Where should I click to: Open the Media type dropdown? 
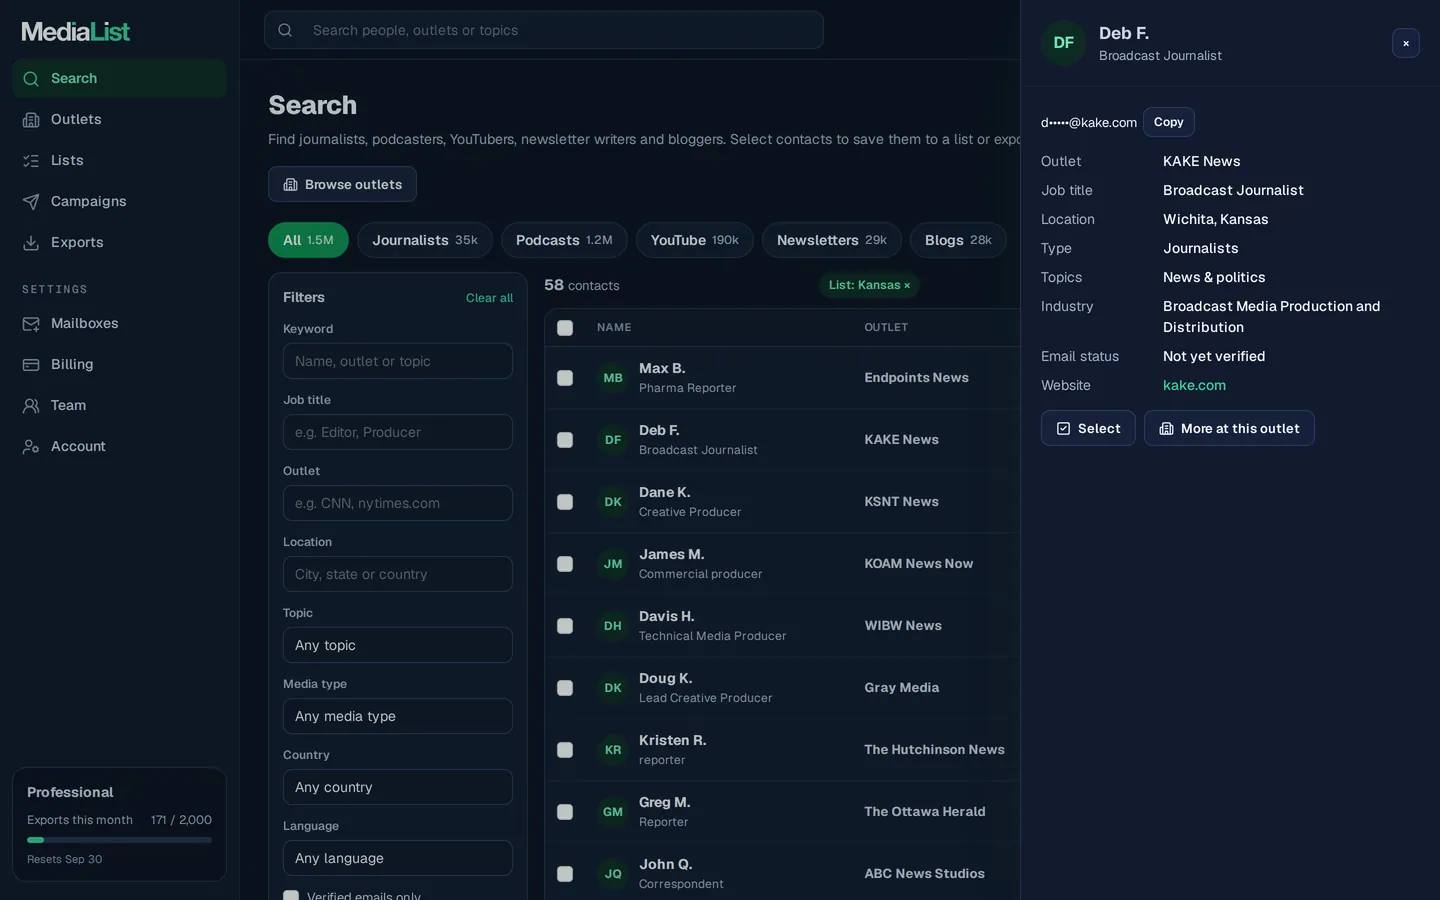coord(398,716)
